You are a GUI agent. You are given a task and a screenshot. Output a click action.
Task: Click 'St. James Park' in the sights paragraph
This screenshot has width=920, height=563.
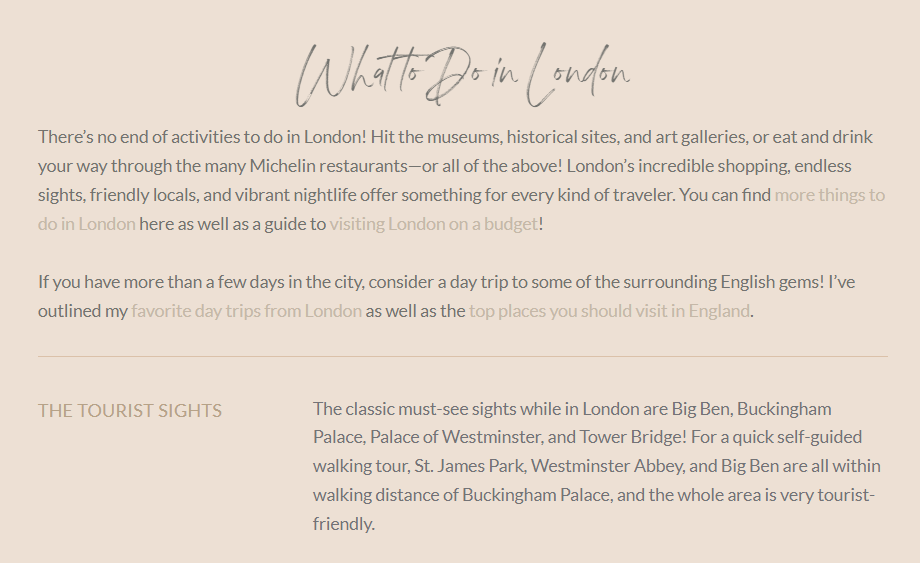point(471,466)
